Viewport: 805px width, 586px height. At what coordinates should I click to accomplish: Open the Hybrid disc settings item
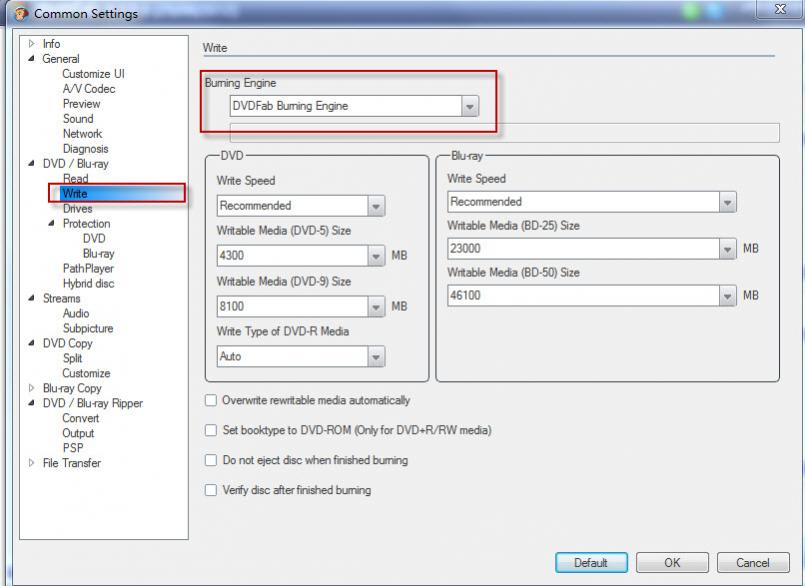88,283
